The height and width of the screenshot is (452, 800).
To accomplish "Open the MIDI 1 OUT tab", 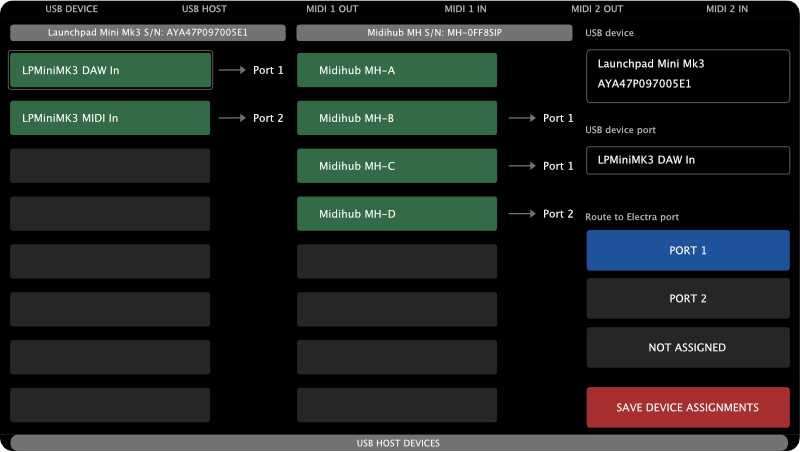I will click(332, 9).
